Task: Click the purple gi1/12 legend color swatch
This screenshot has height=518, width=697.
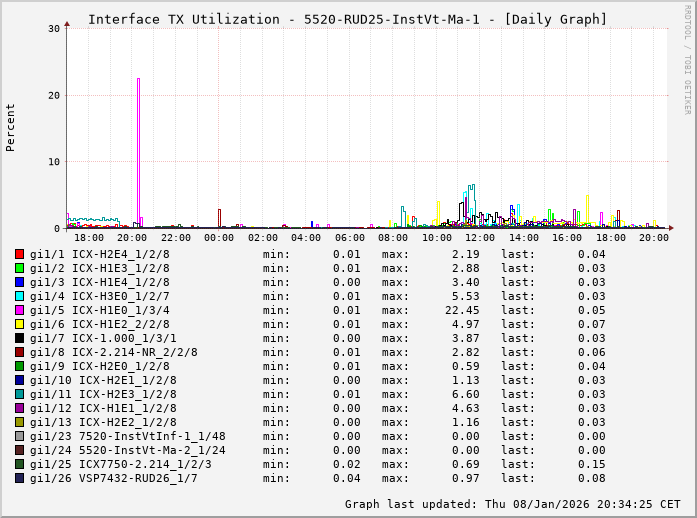Action: point(20,408)
